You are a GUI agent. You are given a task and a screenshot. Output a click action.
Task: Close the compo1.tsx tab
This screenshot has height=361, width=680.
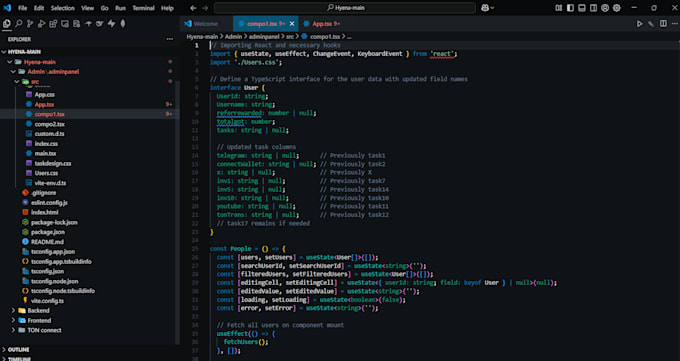[292, 24]
